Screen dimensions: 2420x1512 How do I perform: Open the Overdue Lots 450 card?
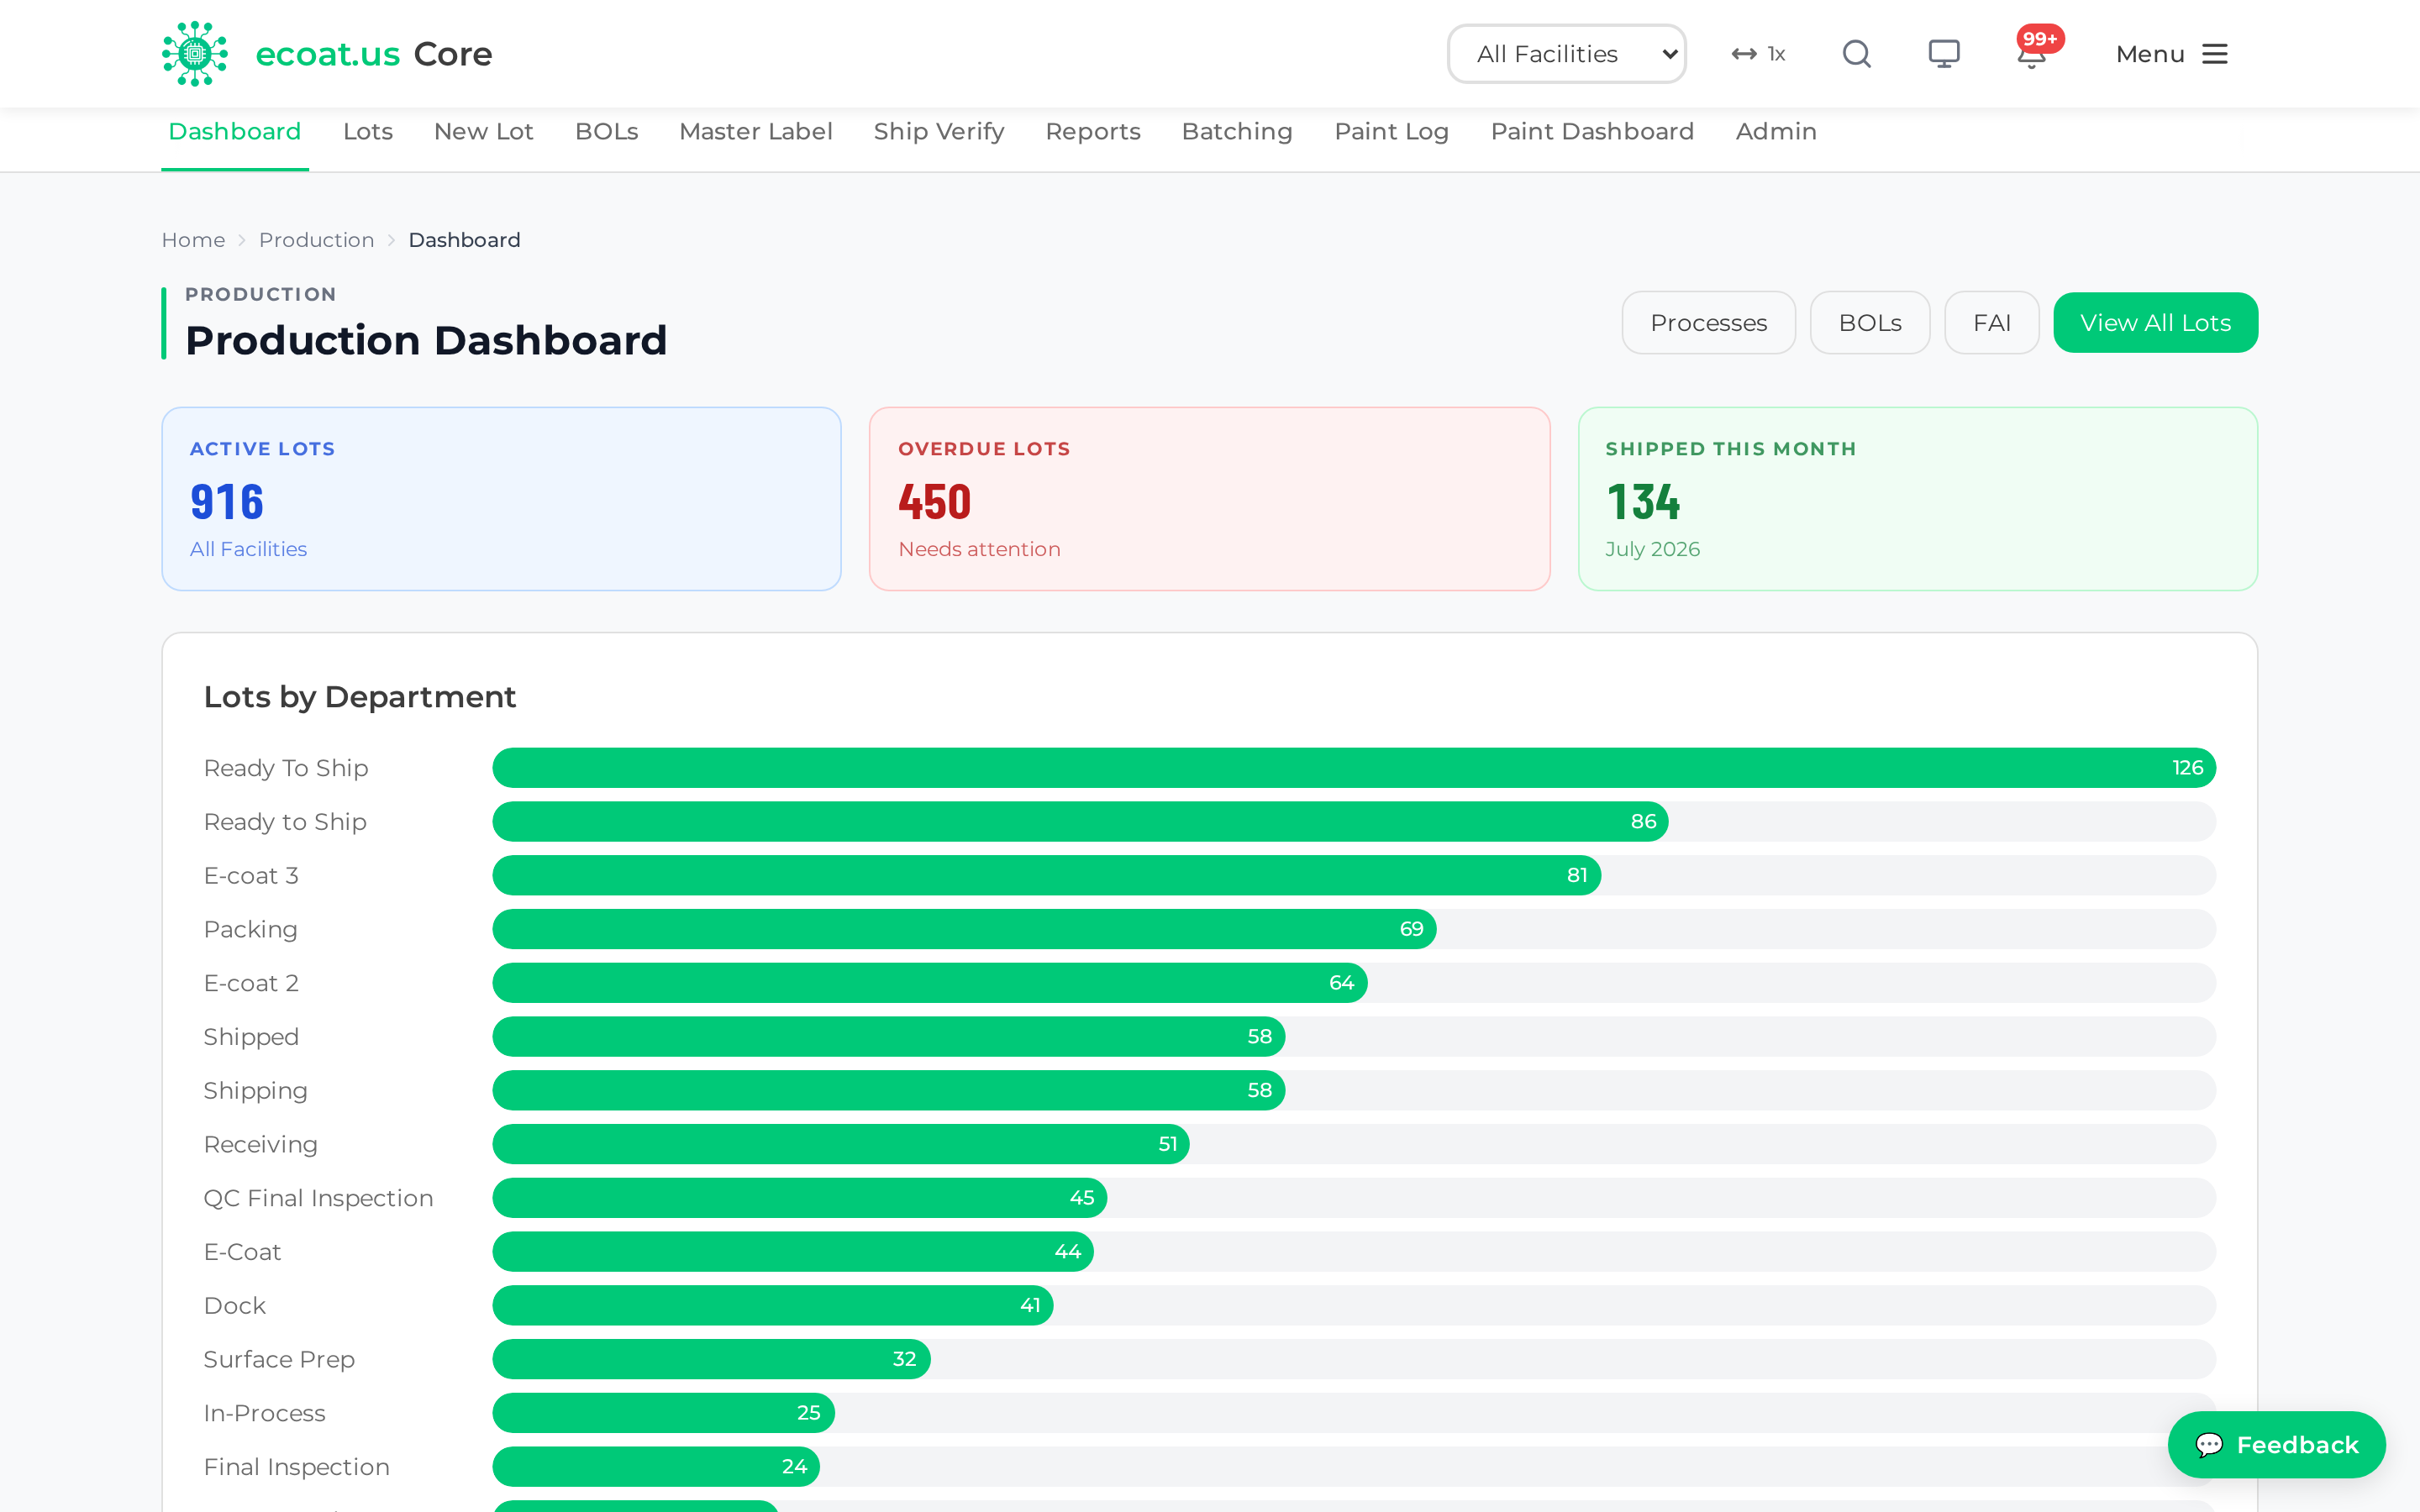(x=1210, y=499)
